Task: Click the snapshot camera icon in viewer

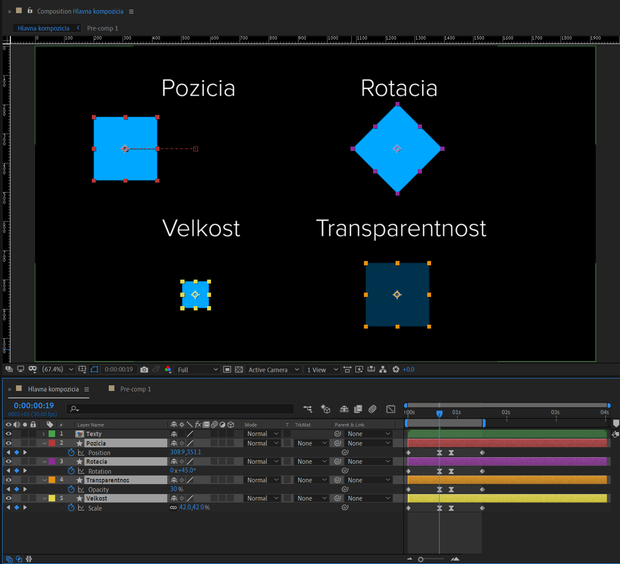Action: pyautogui.click(x=145, y=370)
